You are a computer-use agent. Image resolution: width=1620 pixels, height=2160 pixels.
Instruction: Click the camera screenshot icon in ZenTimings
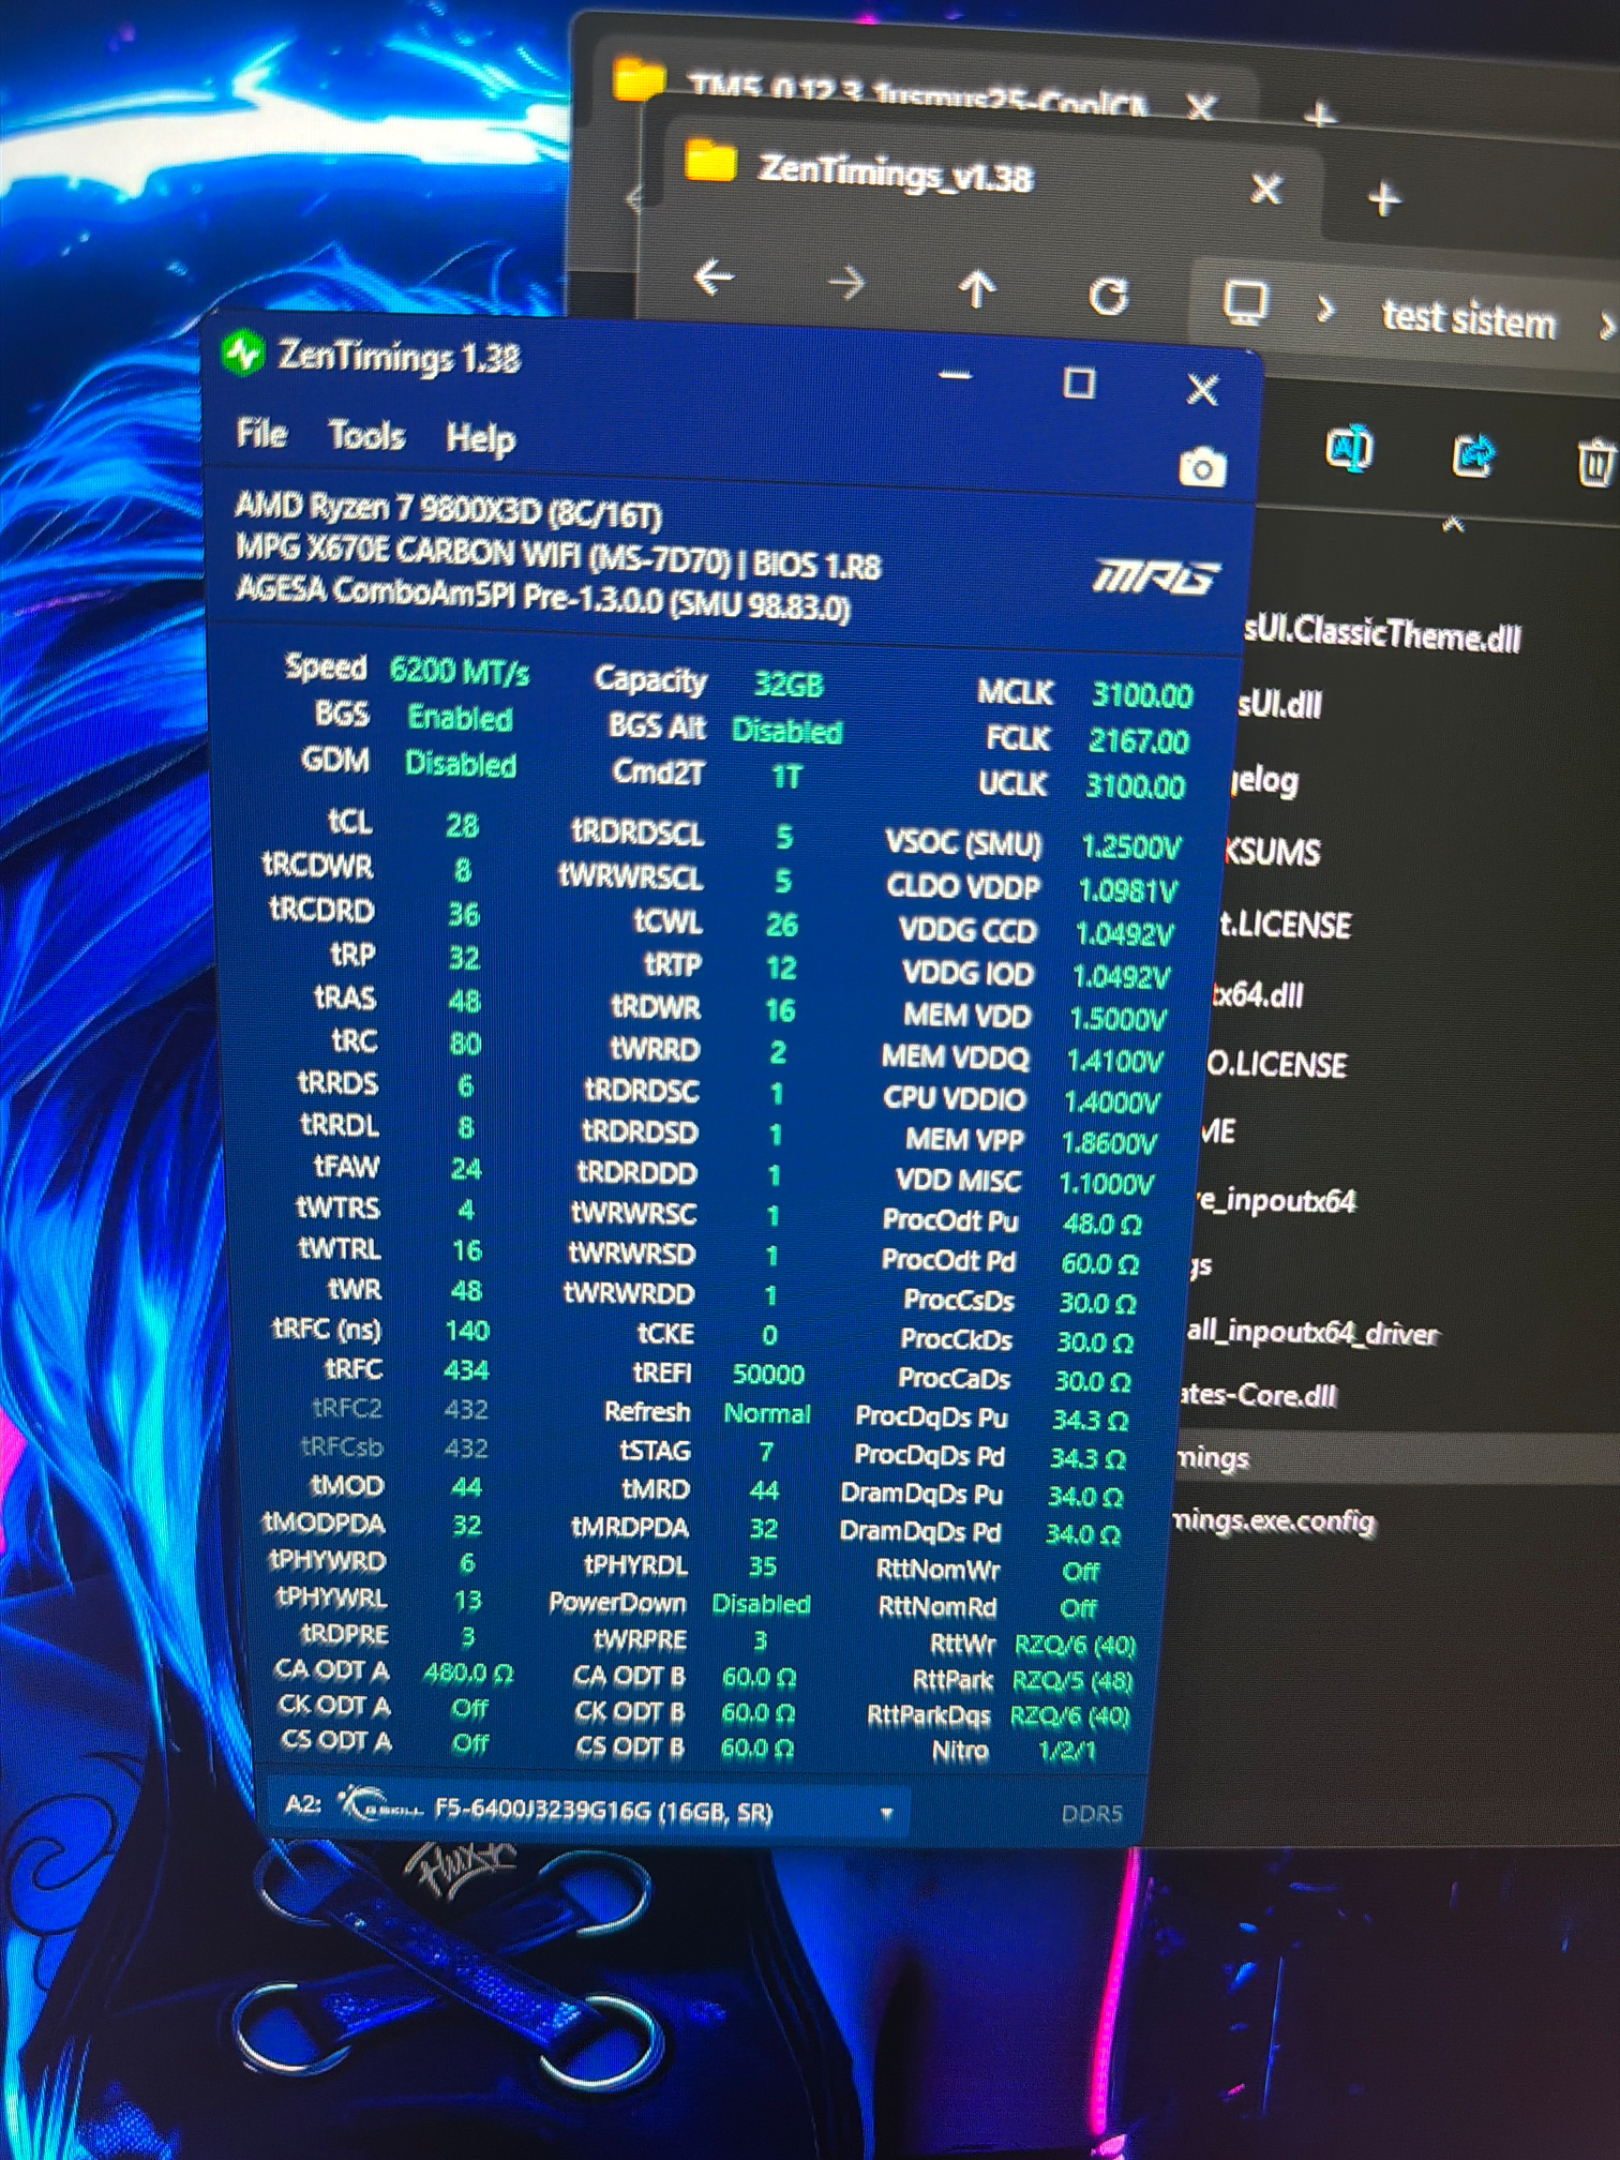(x=1202, y=466)
